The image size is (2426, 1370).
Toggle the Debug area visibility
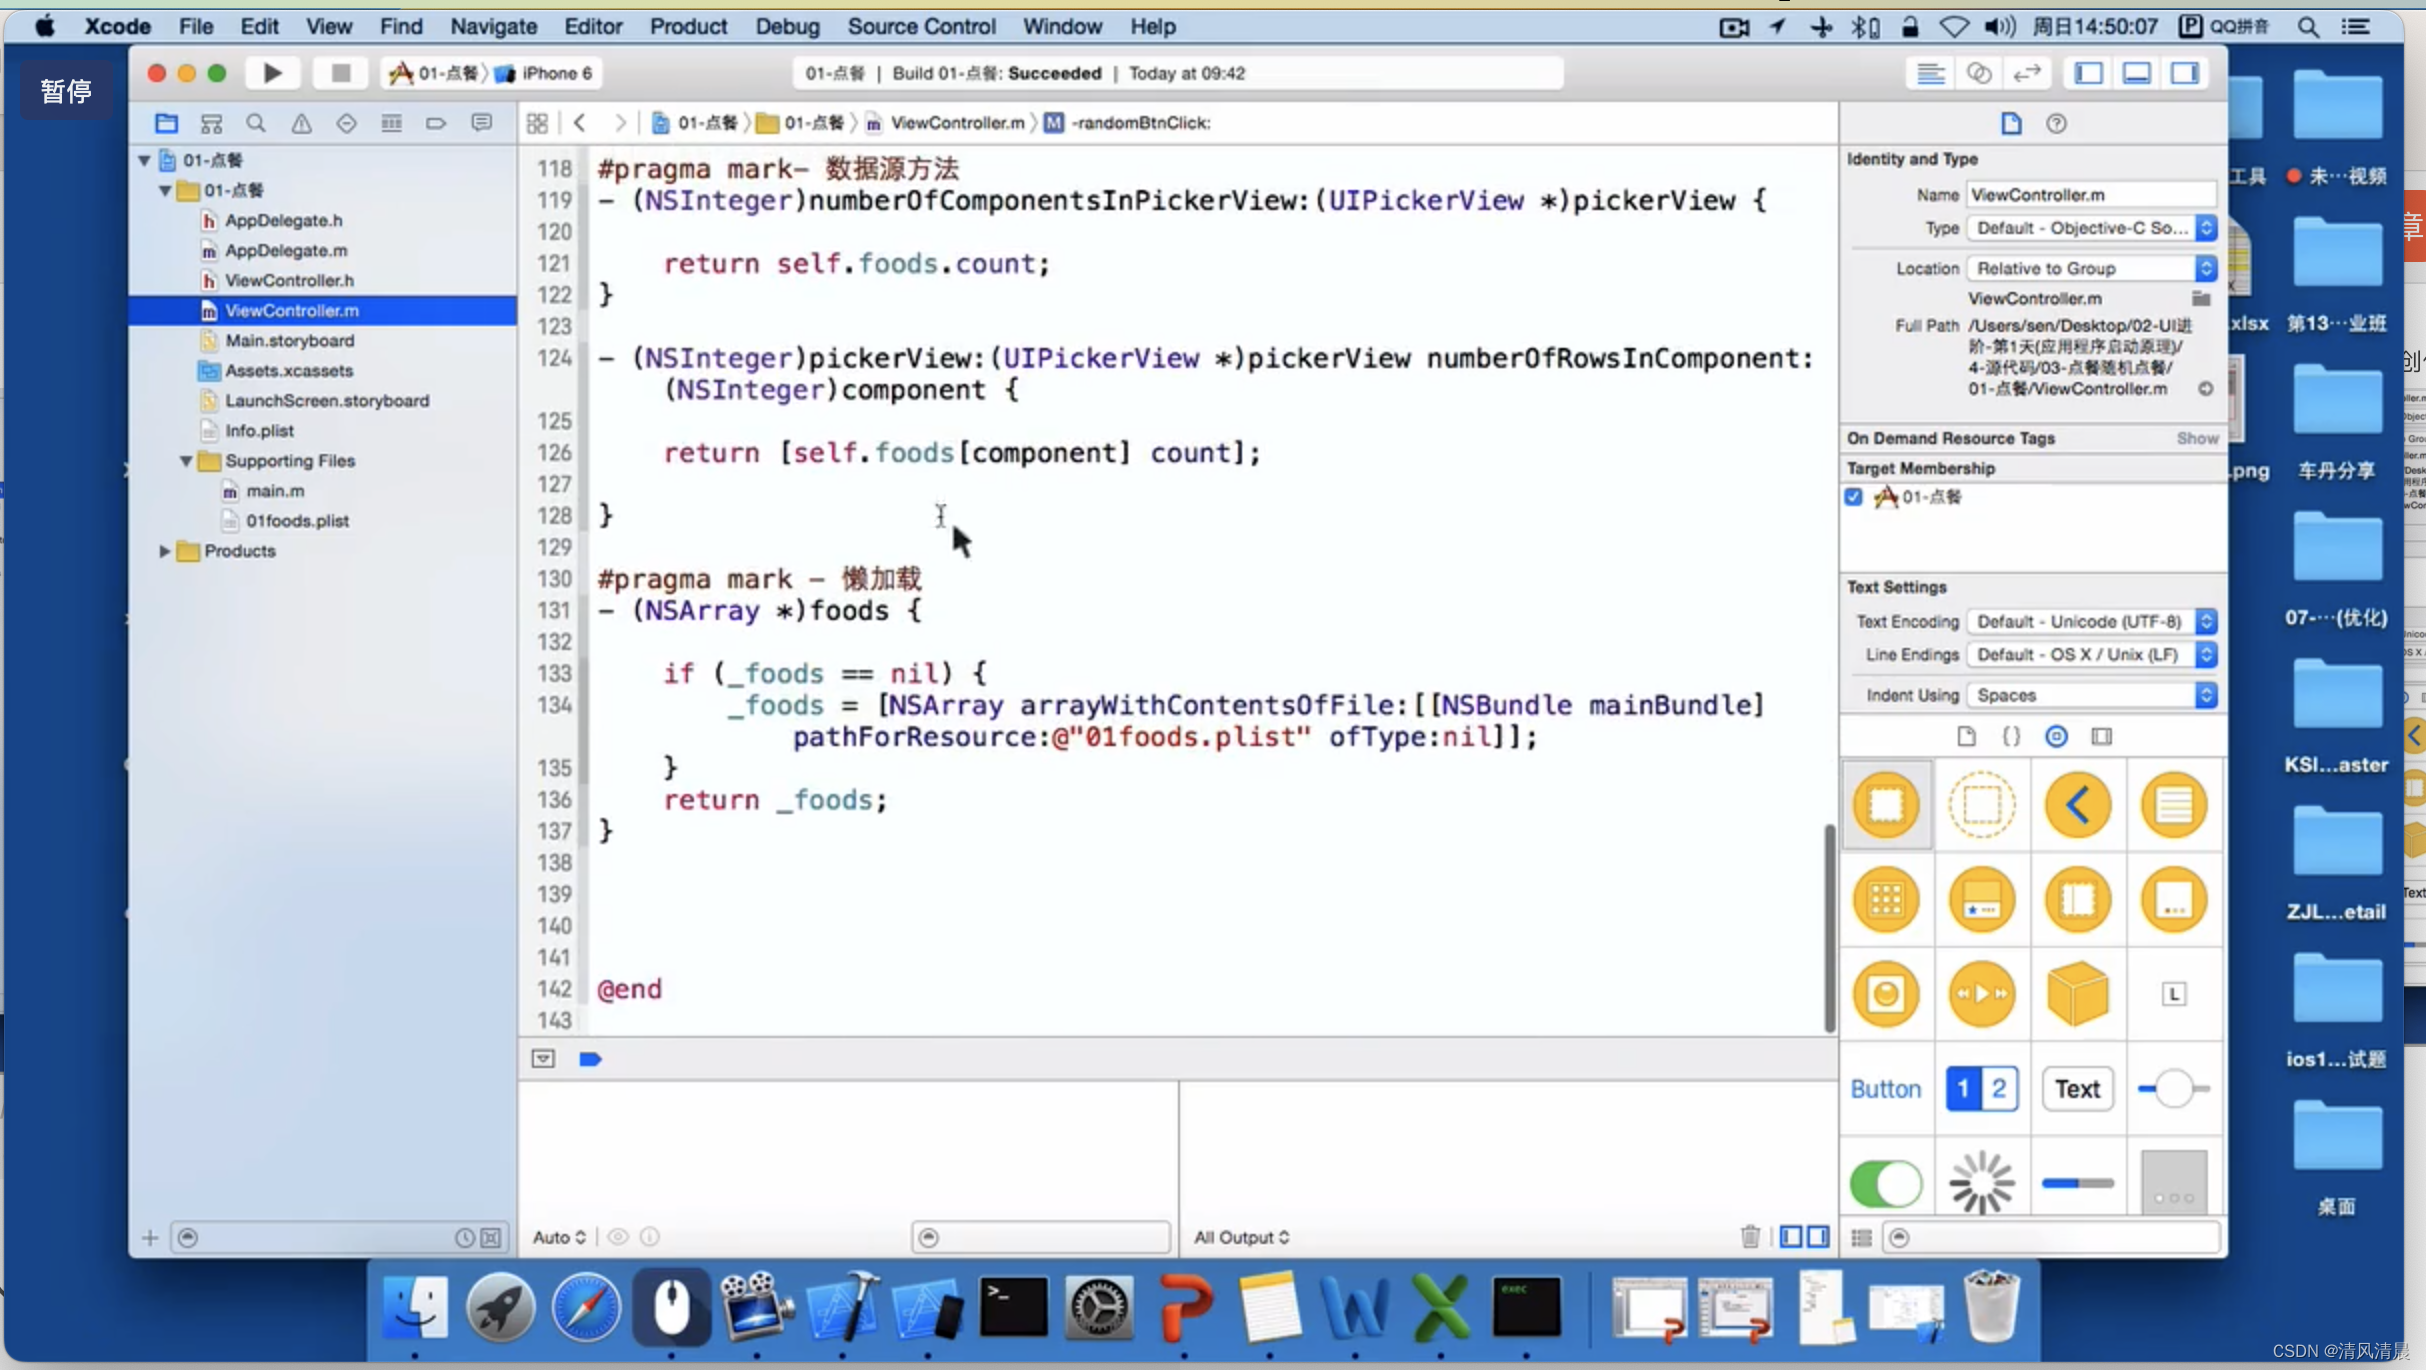pyautogui.click(x=2136, y=73)
